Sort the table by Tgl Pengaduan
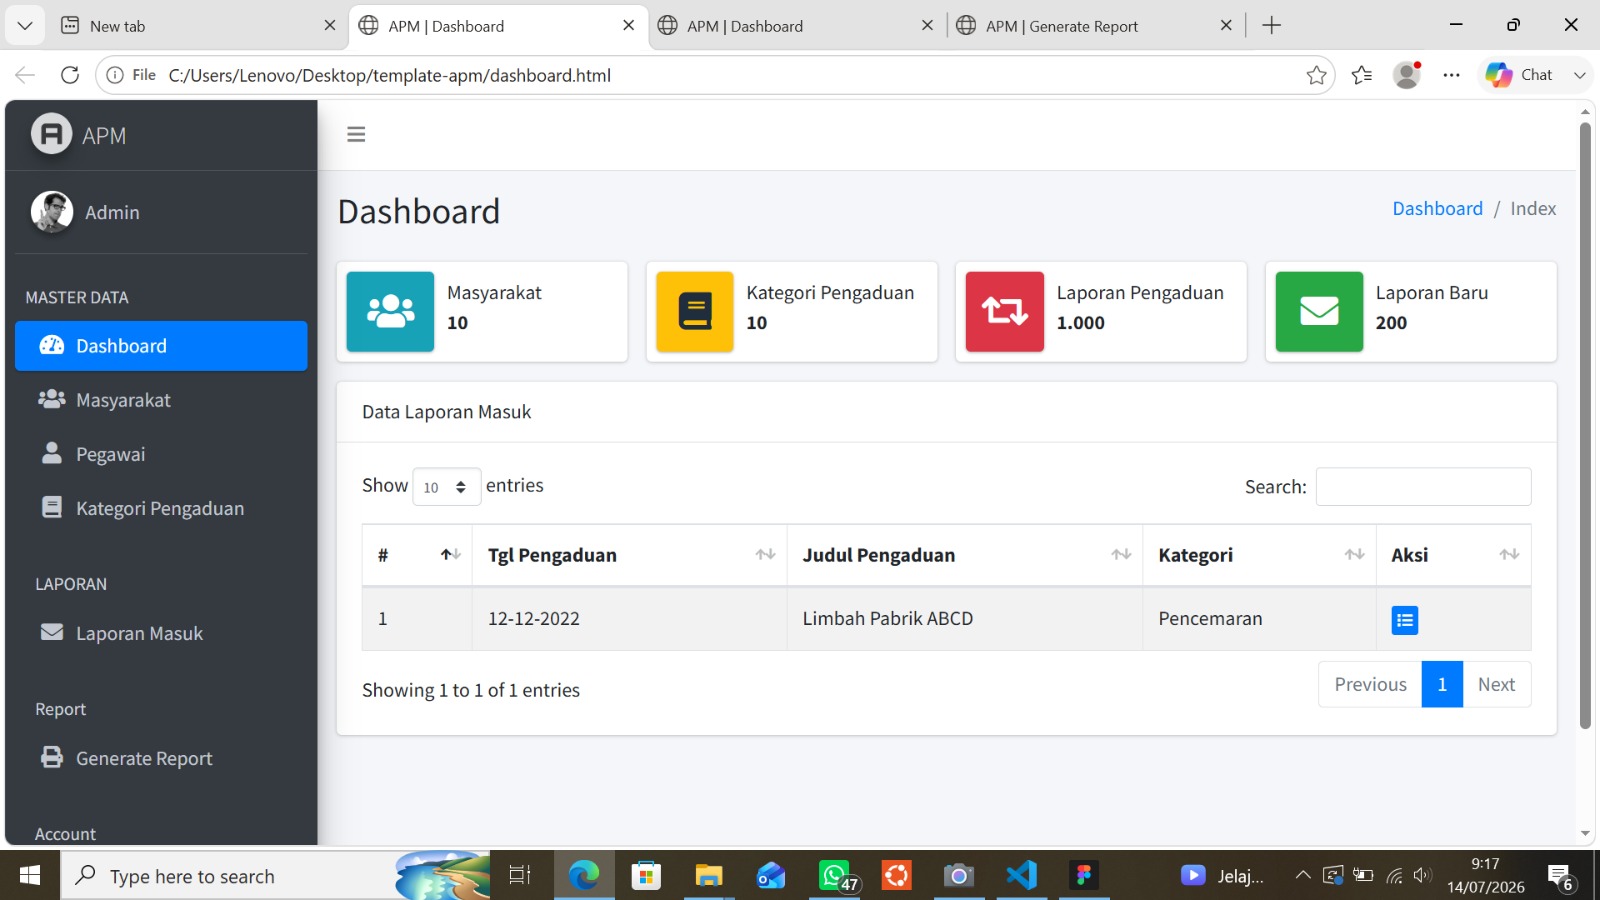Image resolution: width=1600 pixels, height=900 pixels. [630, 555]
